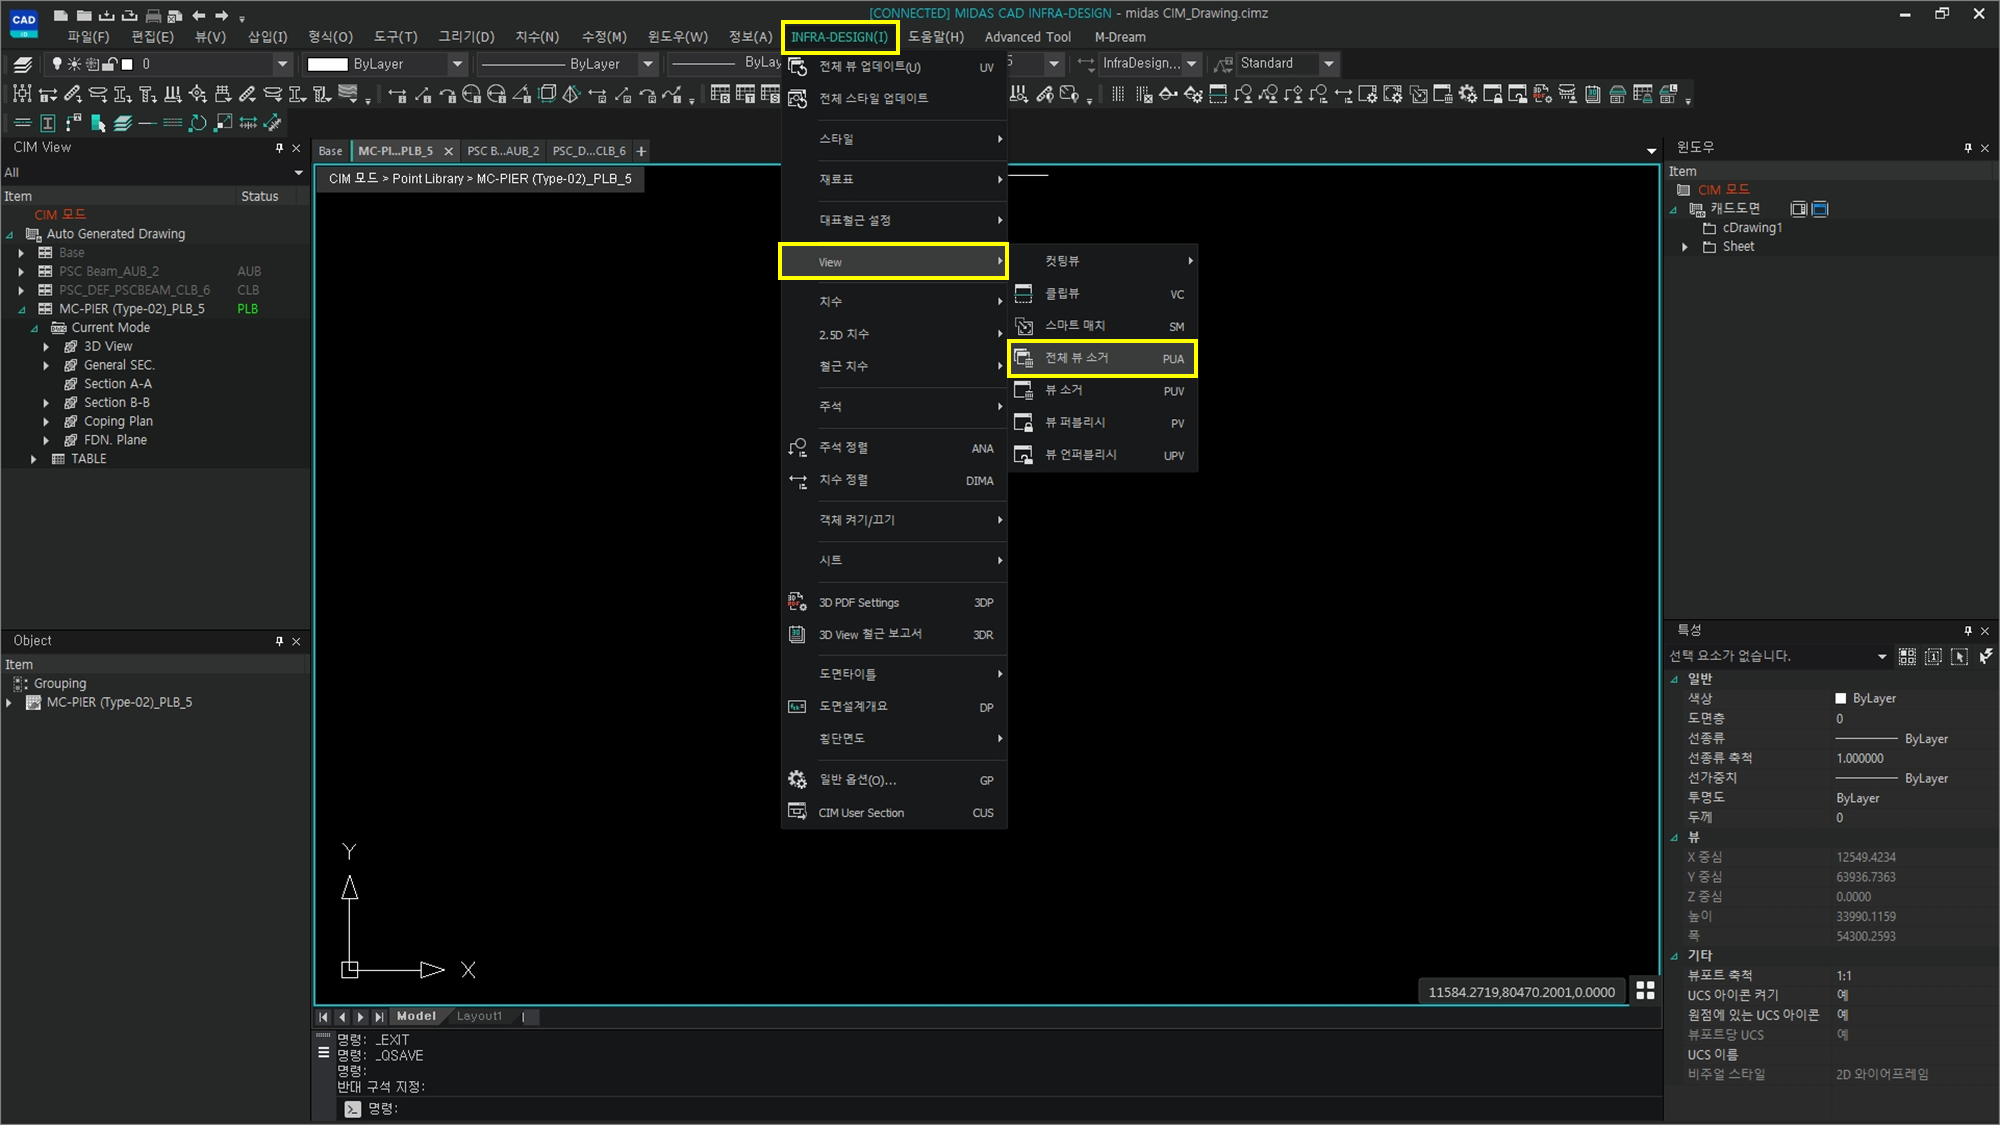Select the Model layout tab
The height and width of the screenshot is (1125, 2000).
coord(416,1016)
